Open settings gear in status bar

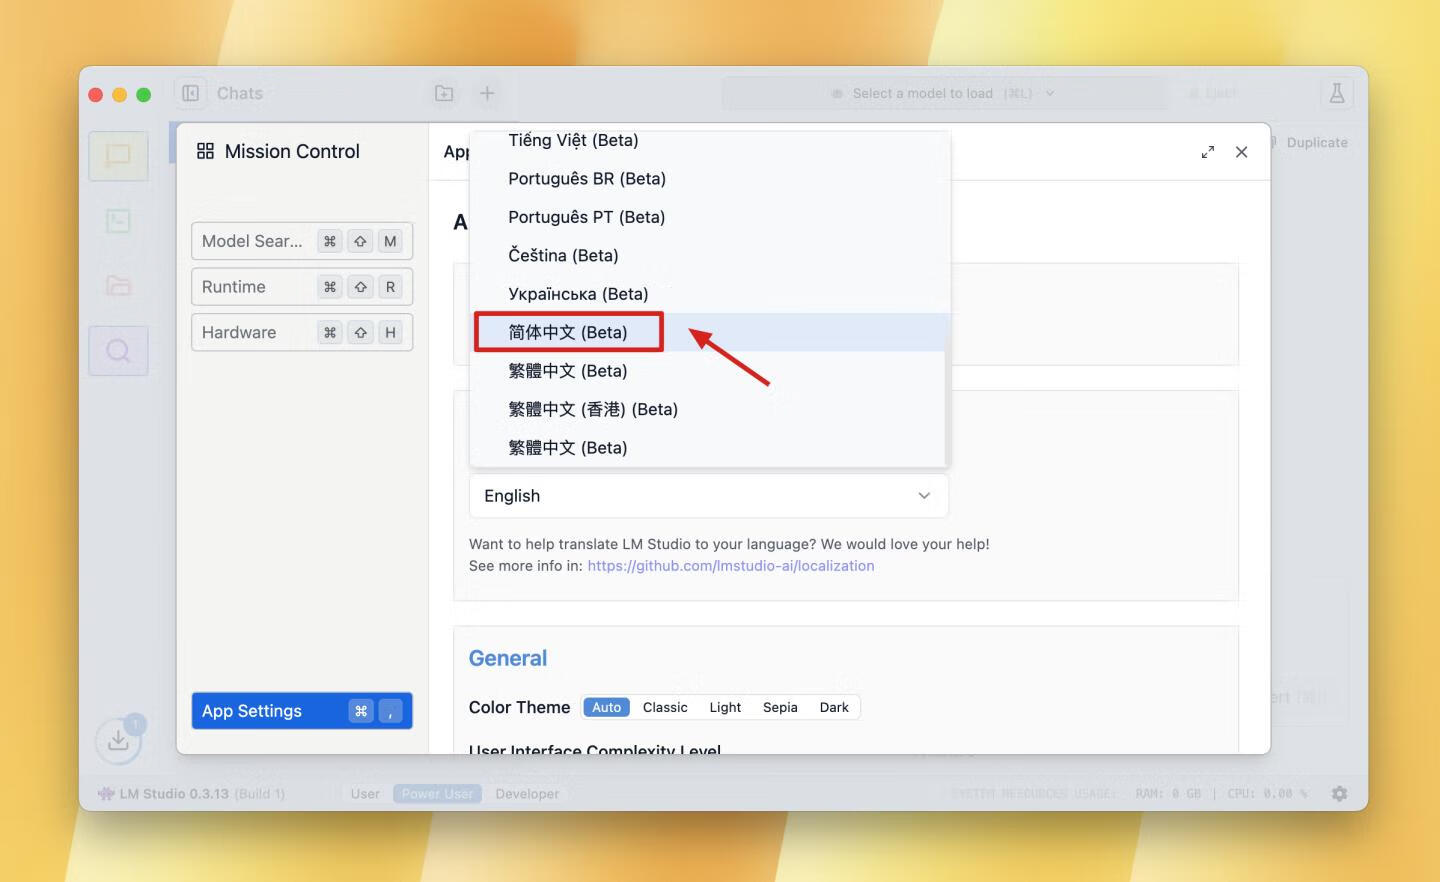tap(1339, 793)
